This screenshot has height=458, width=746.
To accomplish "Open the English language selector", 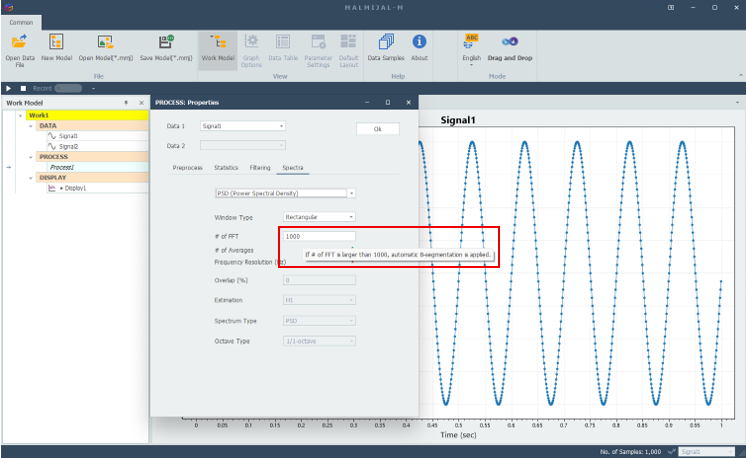I will (x=471, y=43).
